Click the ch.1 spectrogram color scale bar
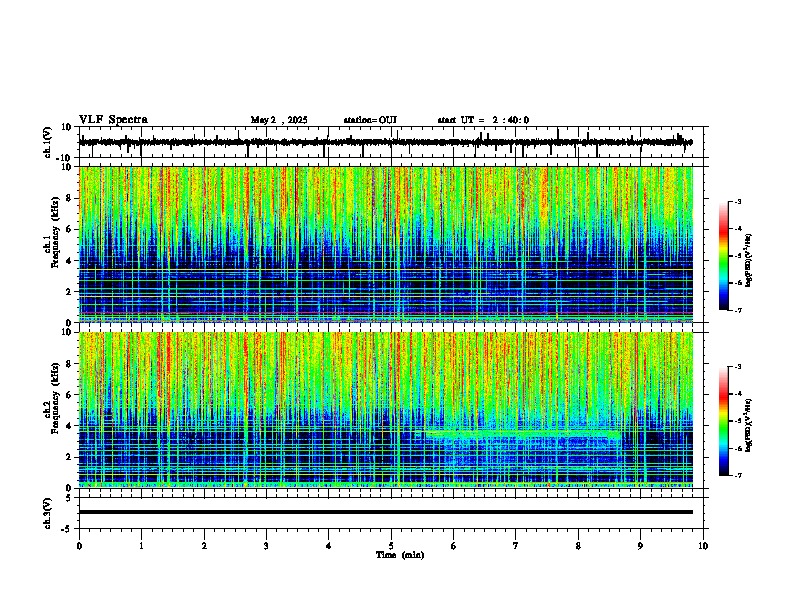The width and height of the screenshot is (792, 612). 724,256
